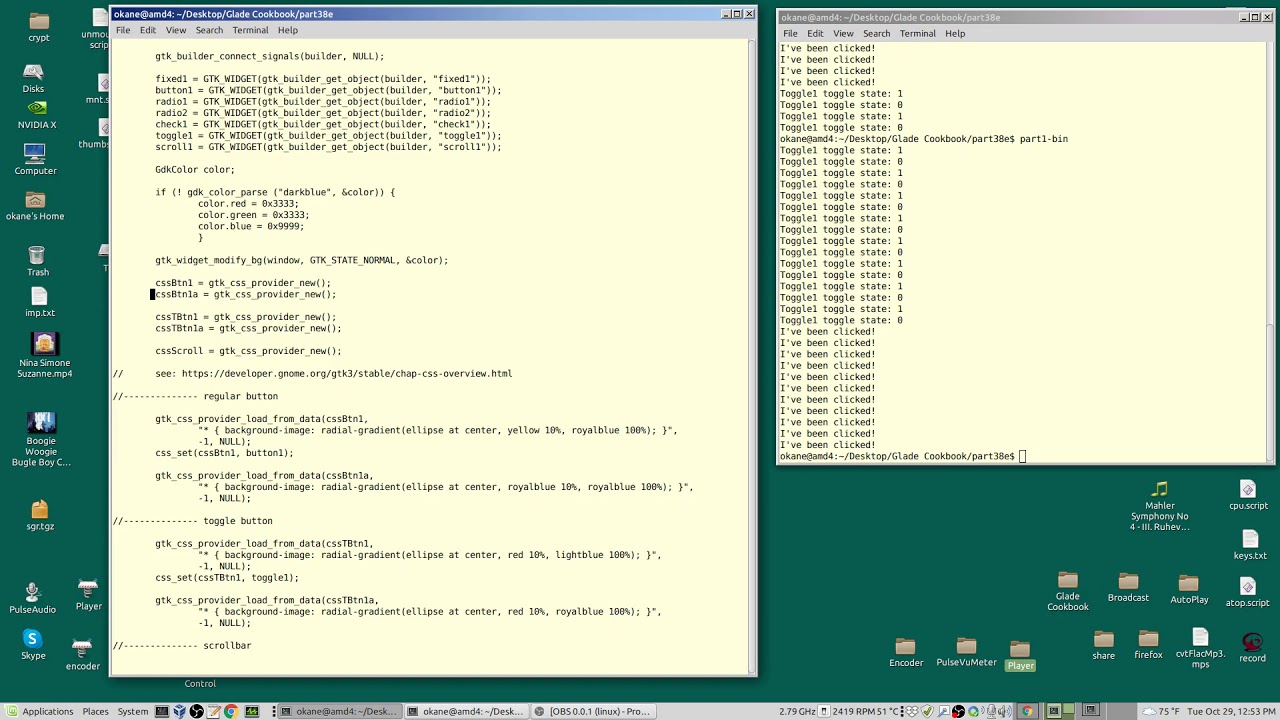The width and height of the screenshot is (1280, 720).
Task: Launch system monitor panel launcher
Action: click(x=252, y=711)
